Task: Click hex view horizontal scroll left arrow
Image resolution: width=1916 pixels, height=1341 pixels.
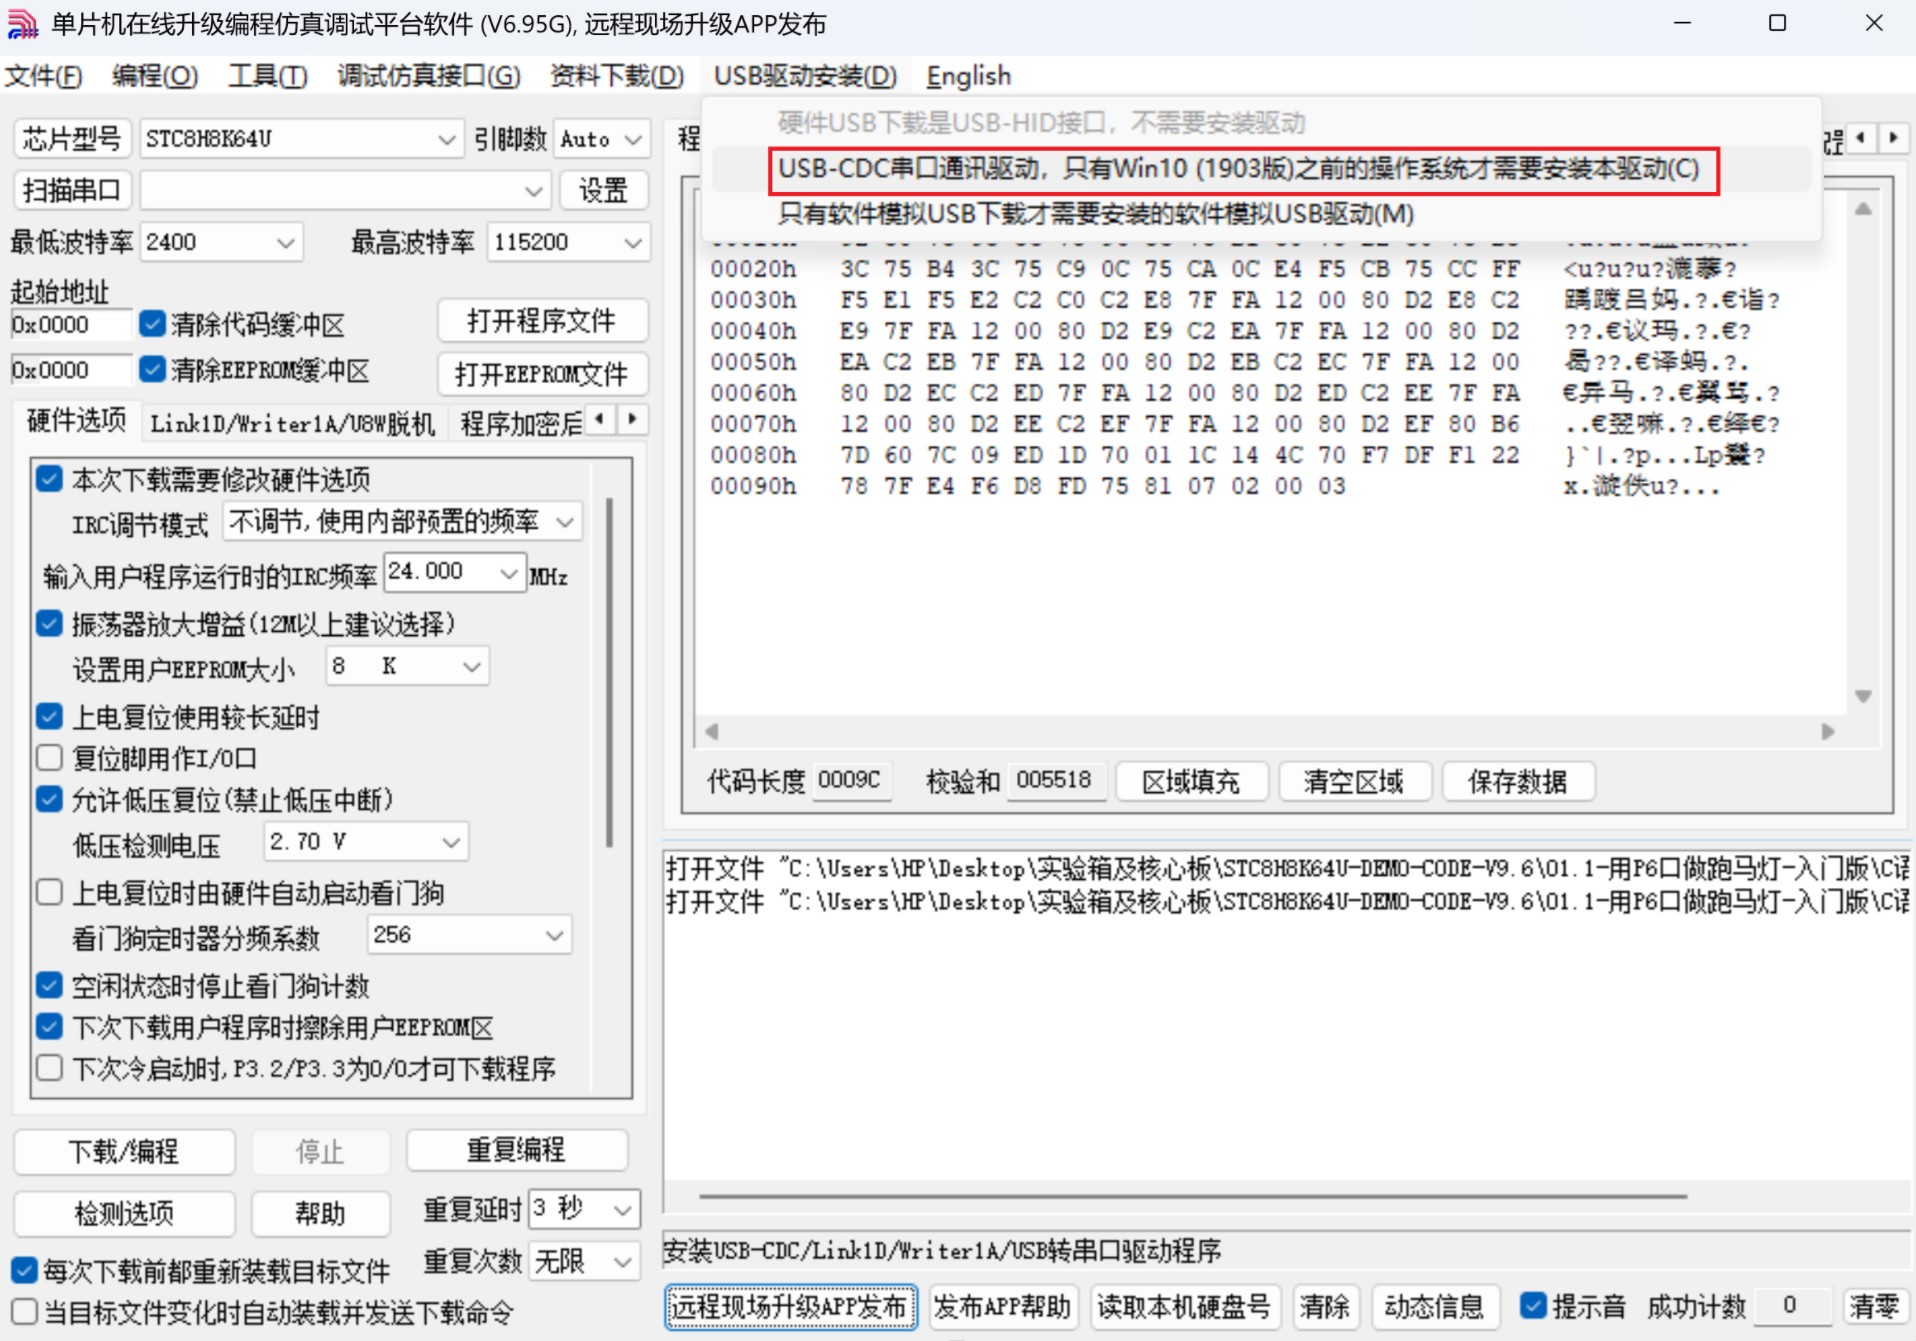Action: [712, 731]
